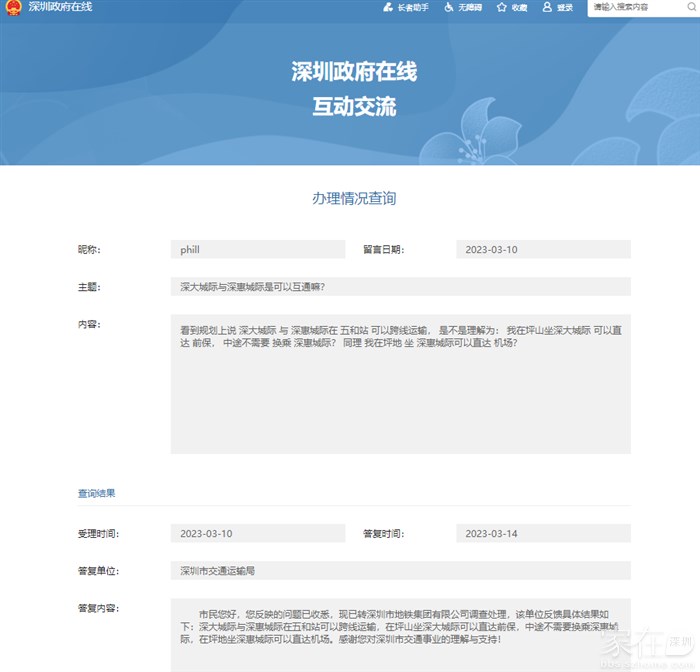
Task: Click the 答复单位 field 深圳市交通运输局
Action: (x=400, y=571)
